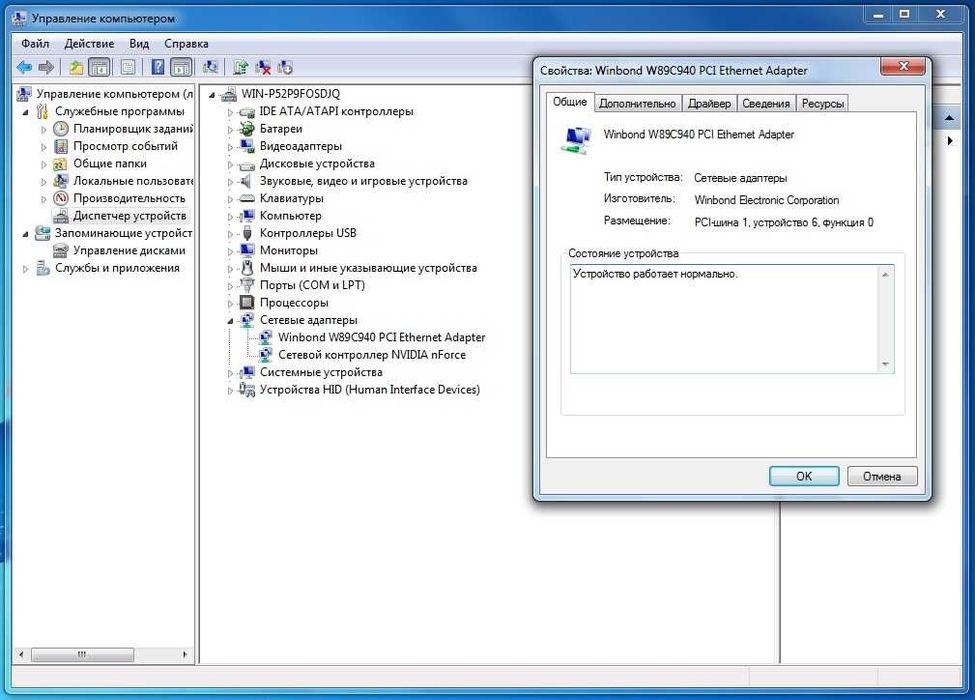Select the Клавиатуры device category
The image size is (975, 700).
(291, 198)
